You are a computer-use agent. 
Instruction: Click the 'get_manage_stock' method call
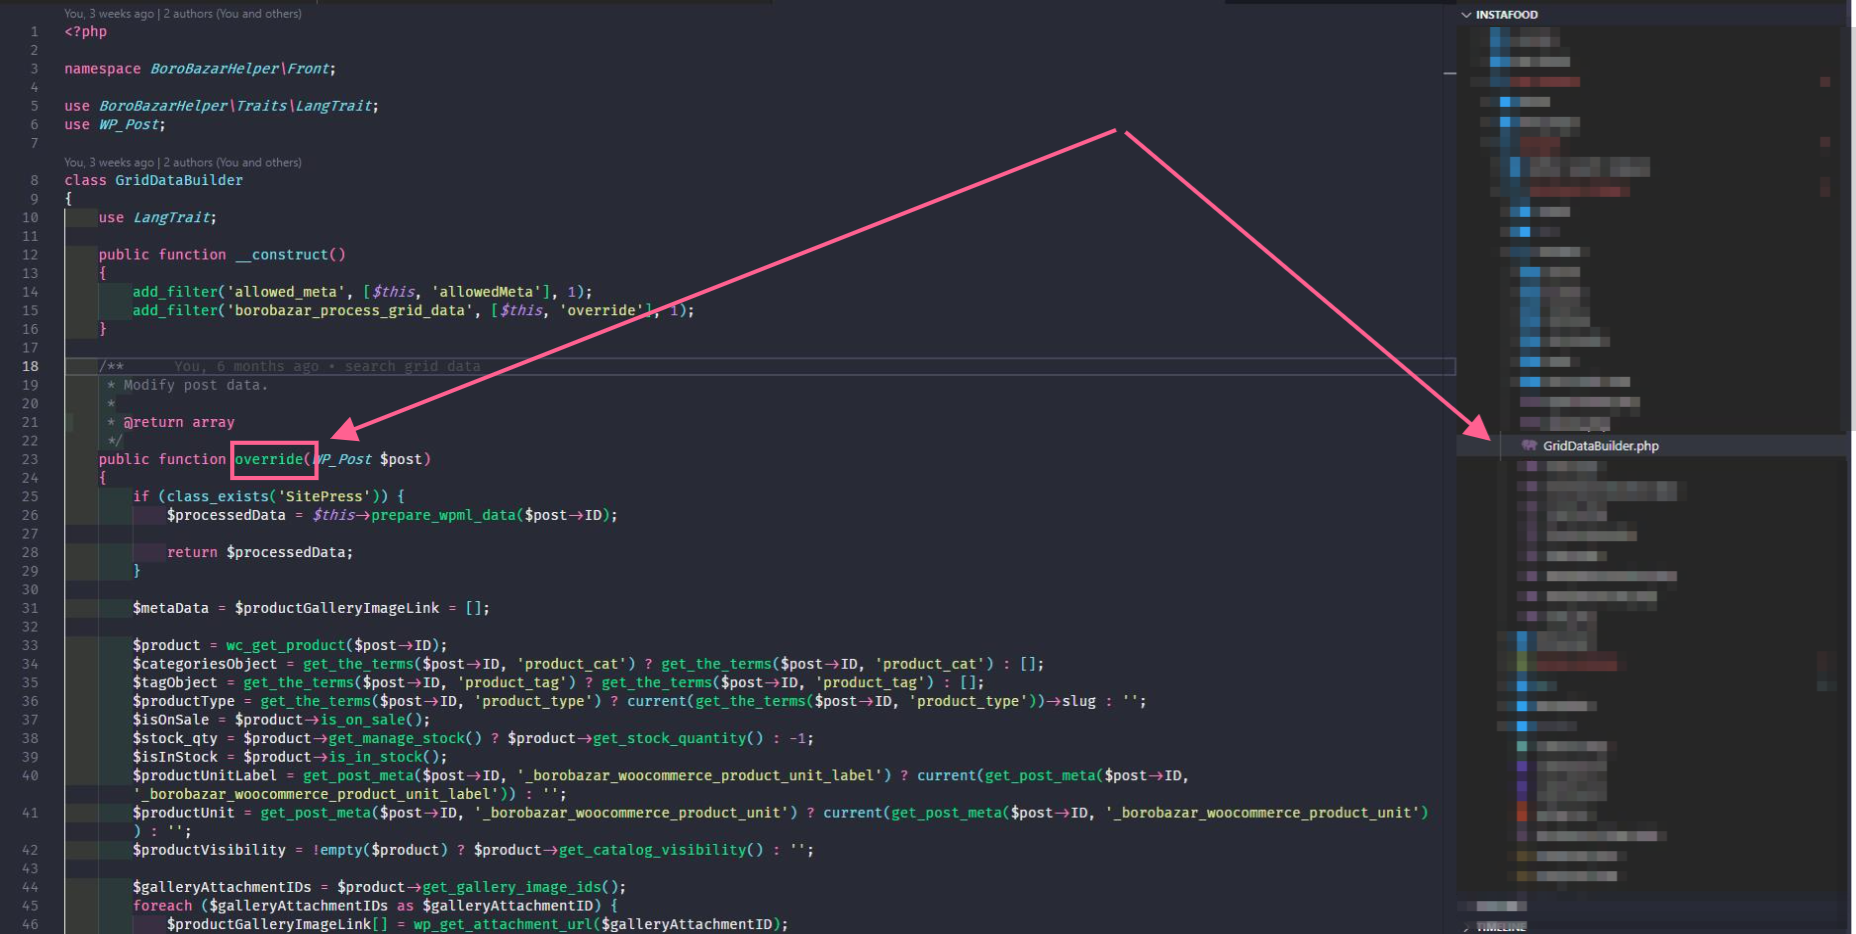pyautogui.click(x=396, y=738)
